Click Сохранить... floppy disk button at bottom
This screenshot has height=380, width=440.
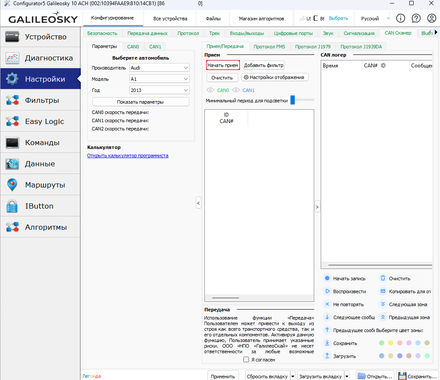pyautogui.click(x=418, y=376)
